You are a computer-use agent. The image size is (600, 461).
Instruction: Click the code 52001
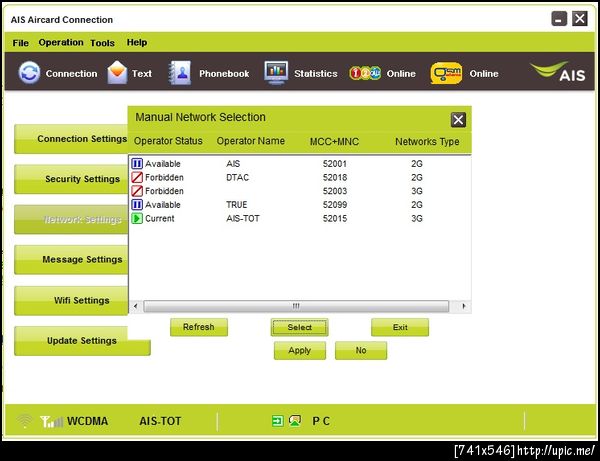(334, 164)
